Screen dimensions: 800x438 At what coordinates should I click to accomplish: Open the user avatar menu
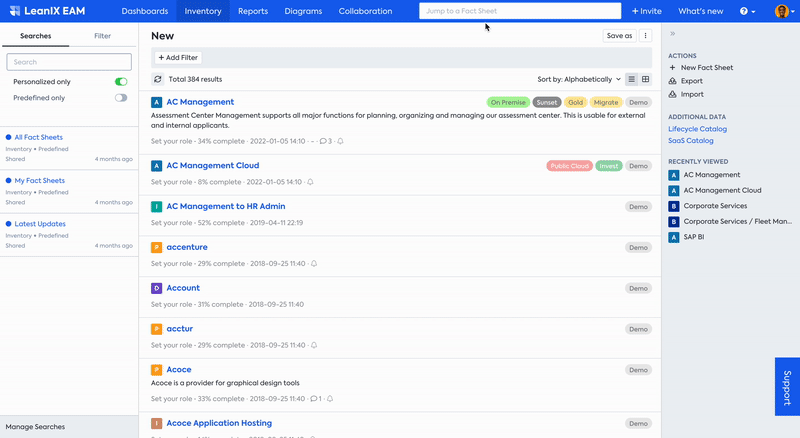785,11
